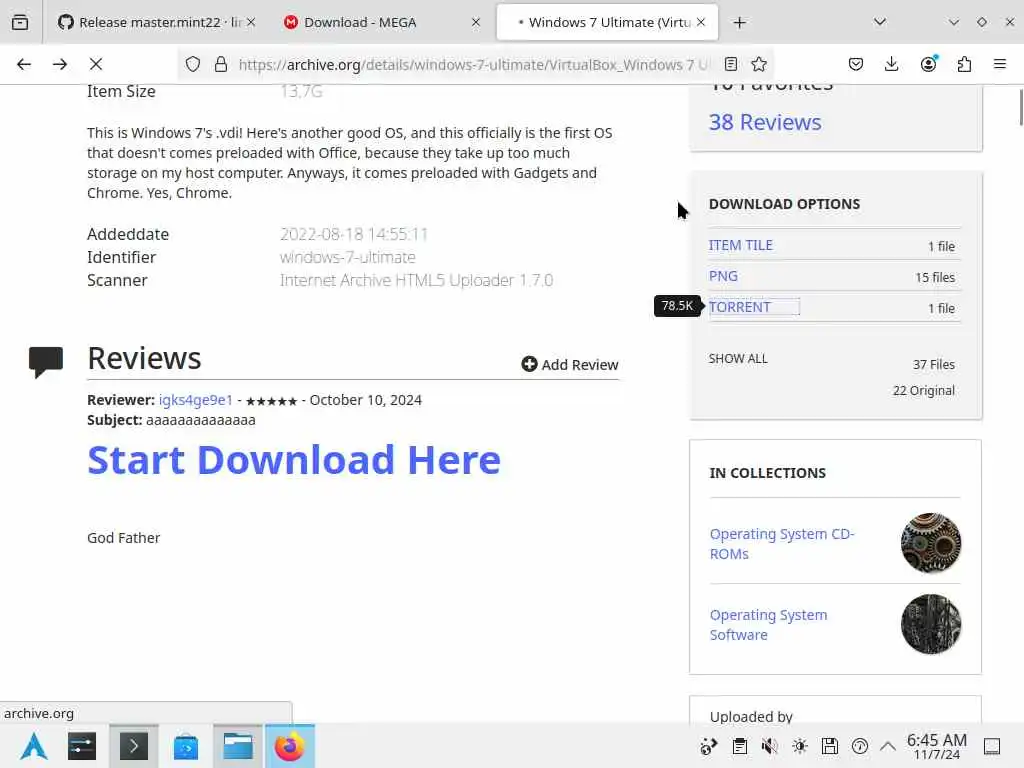1024x768 pixels.
Task: Open a new tab
Action: point(739,23)
